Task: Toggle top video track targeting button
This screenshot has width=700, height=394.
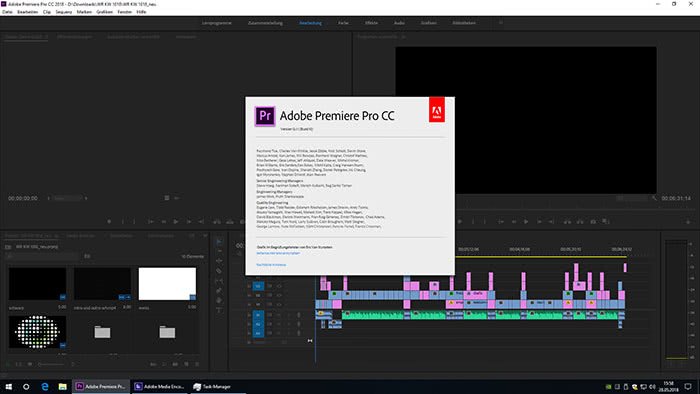Action: 258,286
